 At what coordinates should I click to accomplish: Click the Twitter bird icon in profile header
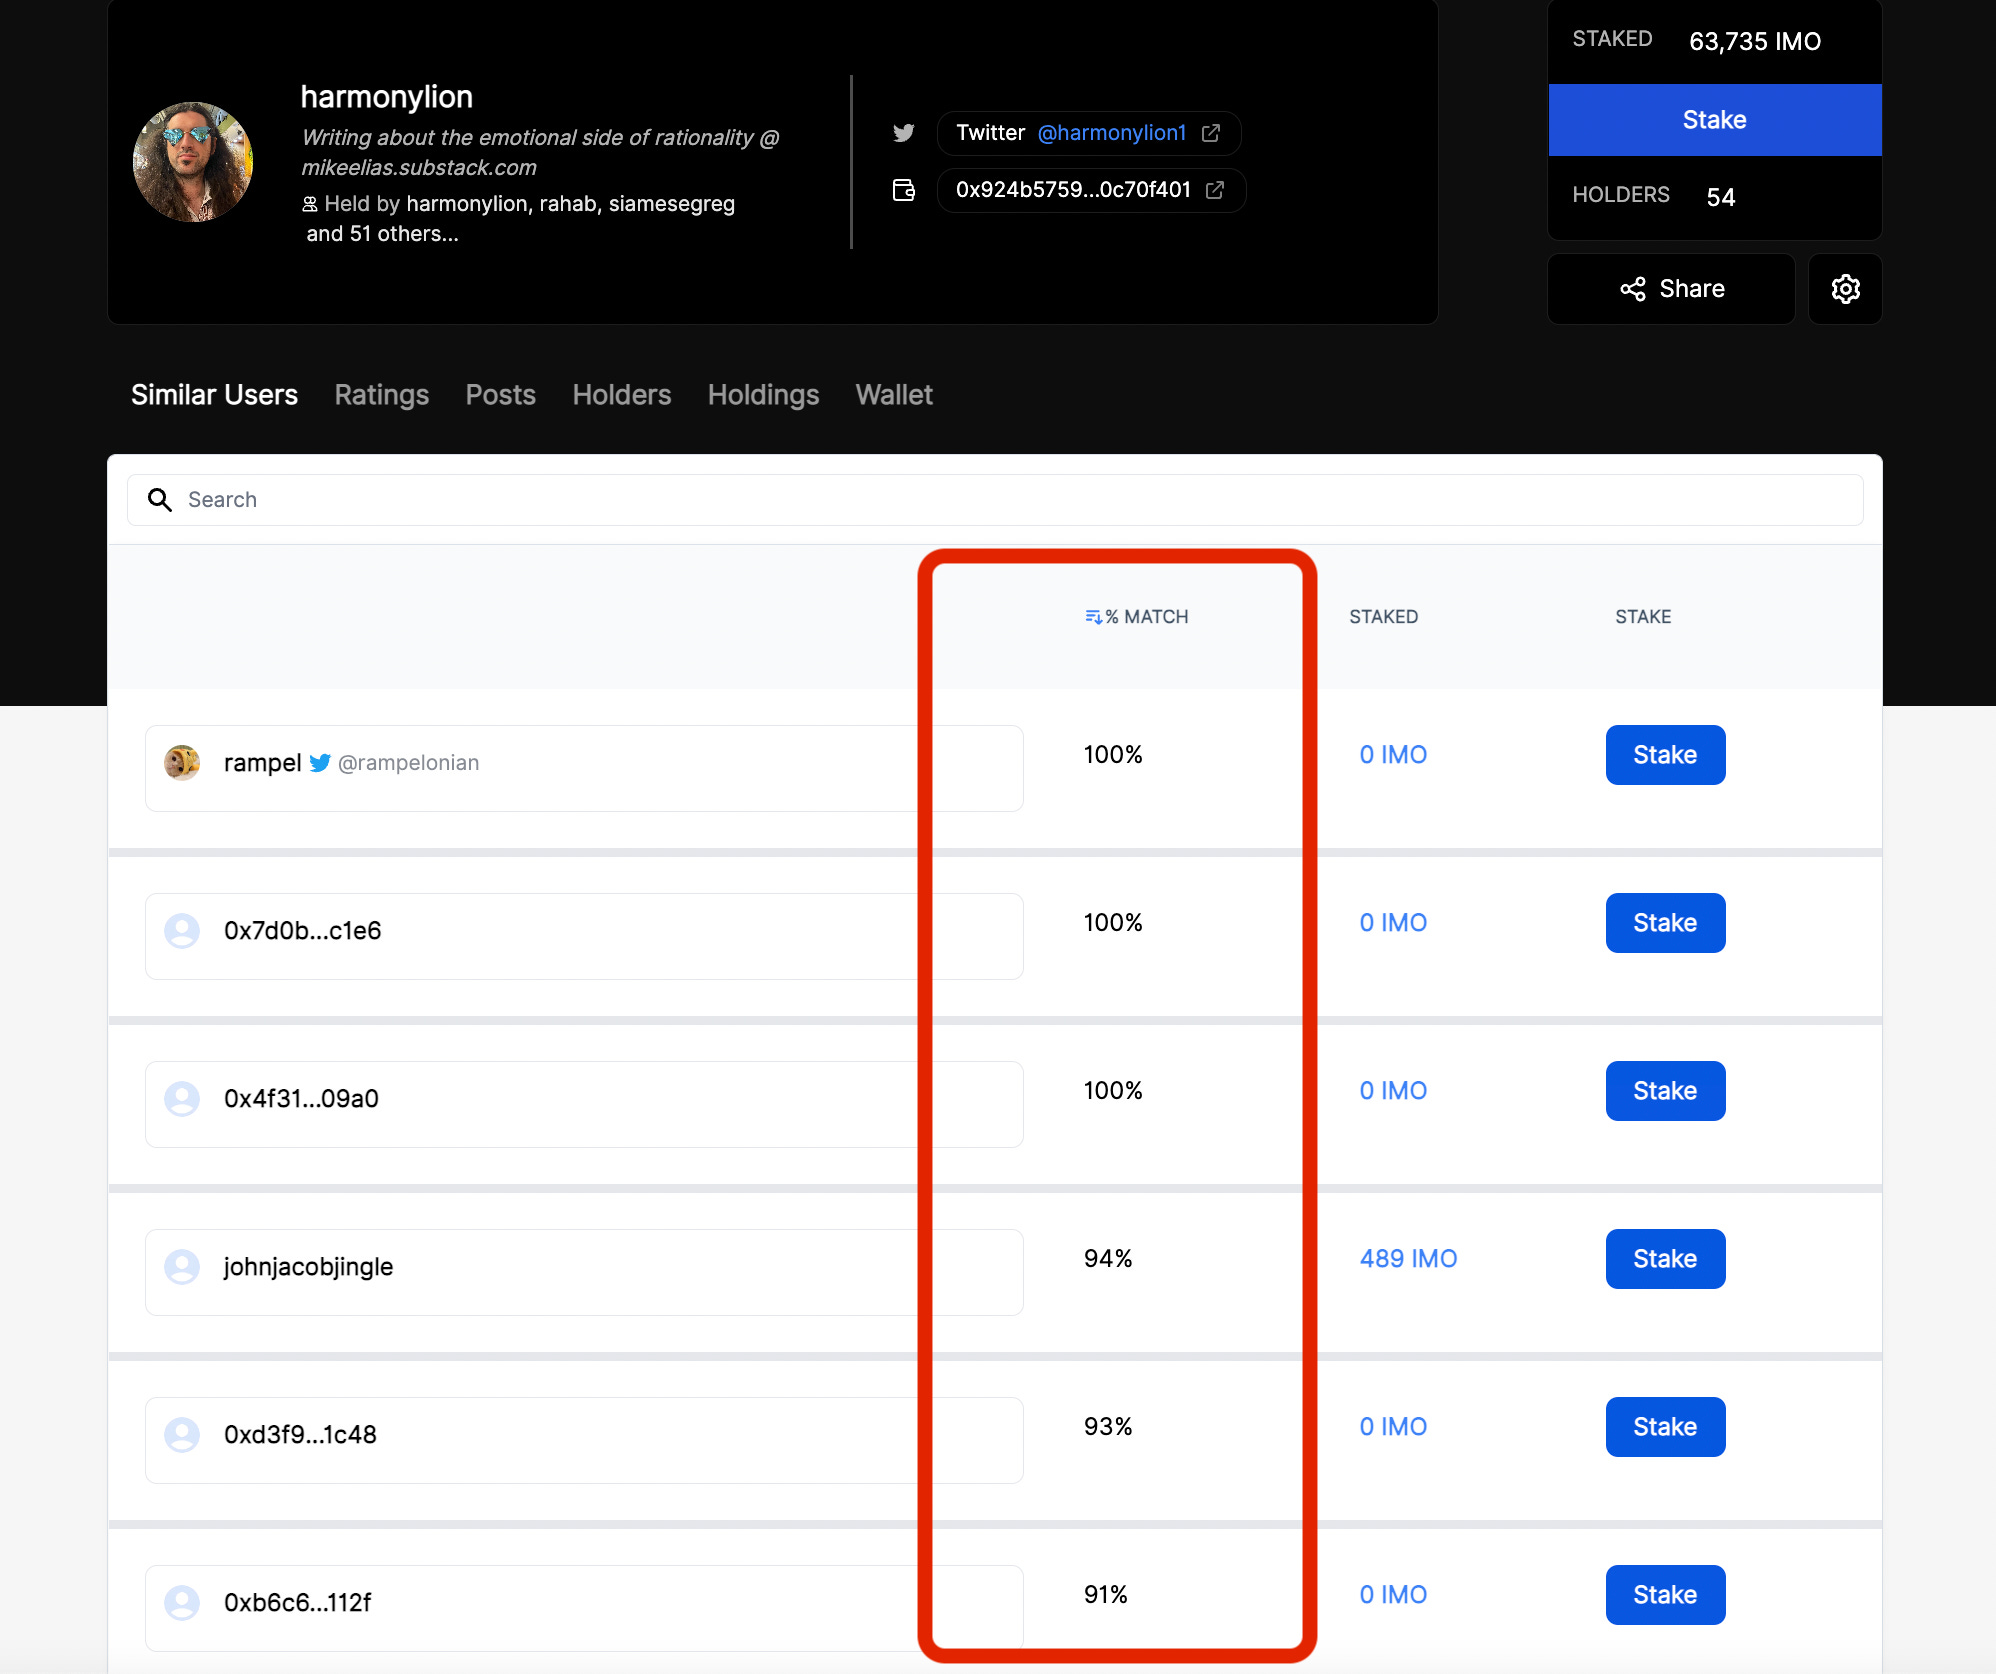(x=904, y=133)
